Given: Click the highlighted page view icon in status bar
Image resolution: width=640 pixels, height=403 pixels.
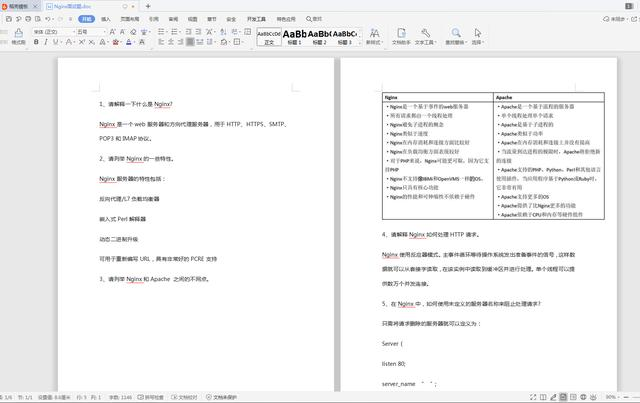Looking at the screenshot, I should (563, 397).
